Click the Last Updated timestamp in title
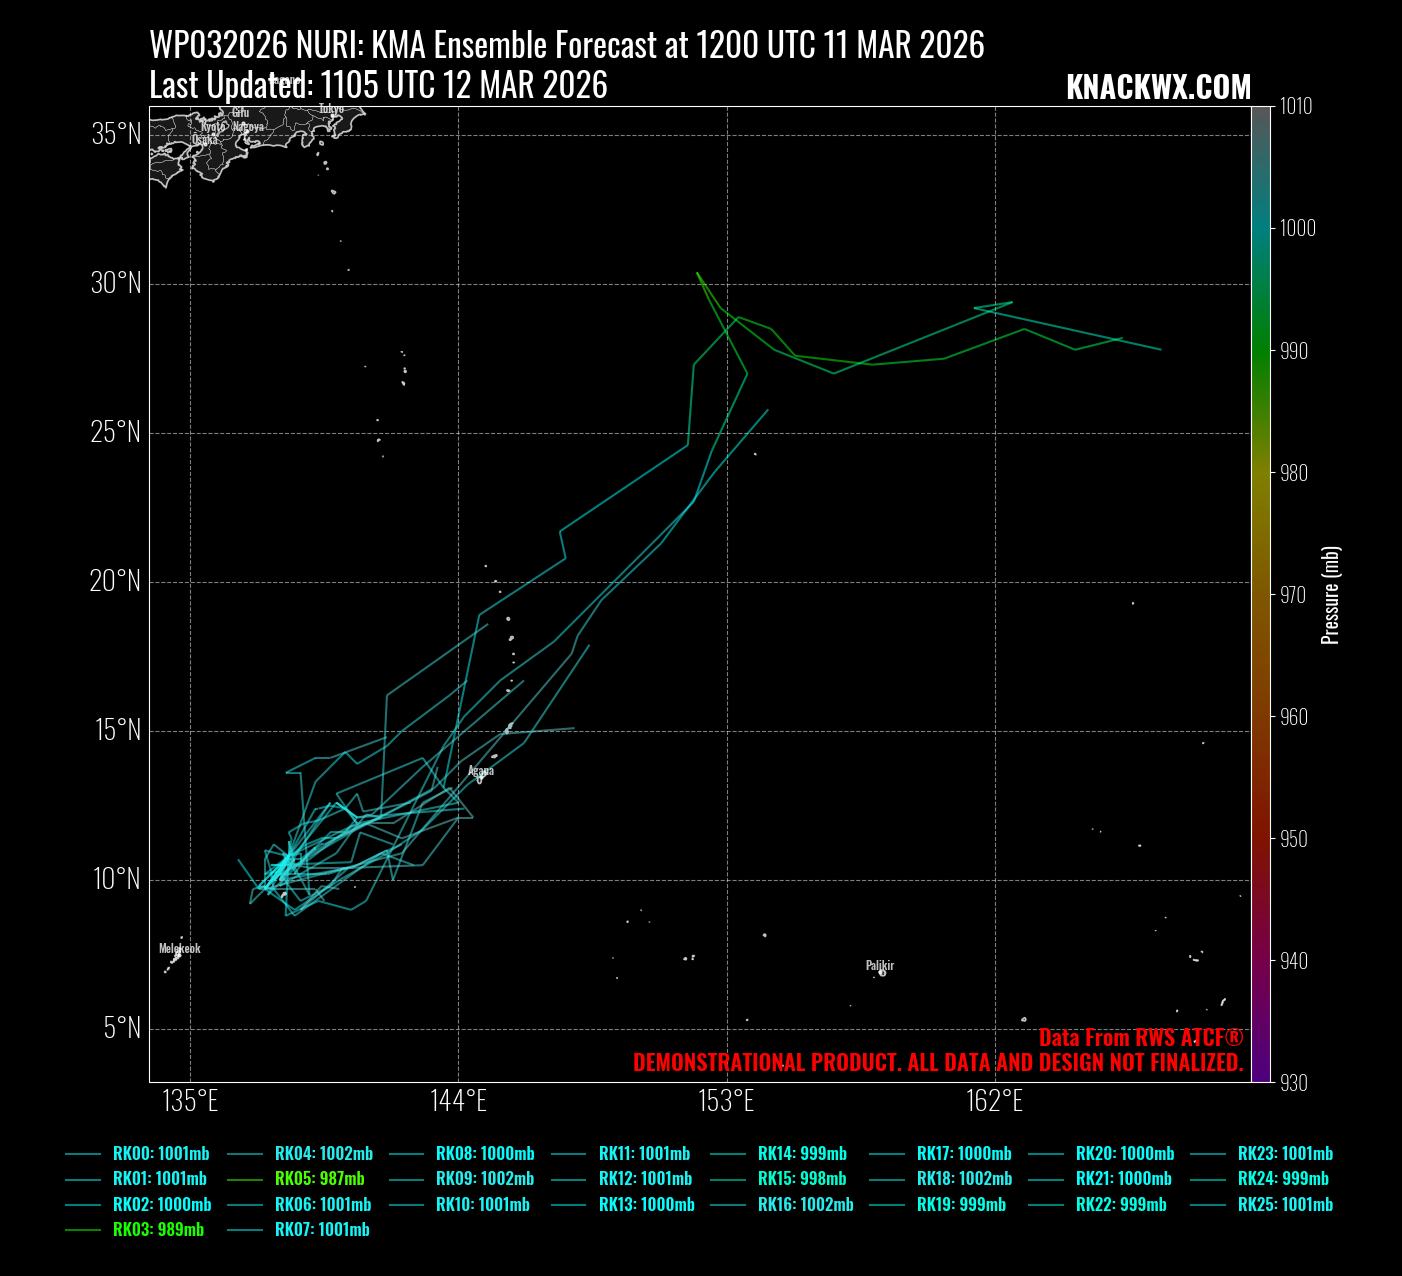Image resolution: width=1402 pixels, height=1276 pixels. [378, 86]
